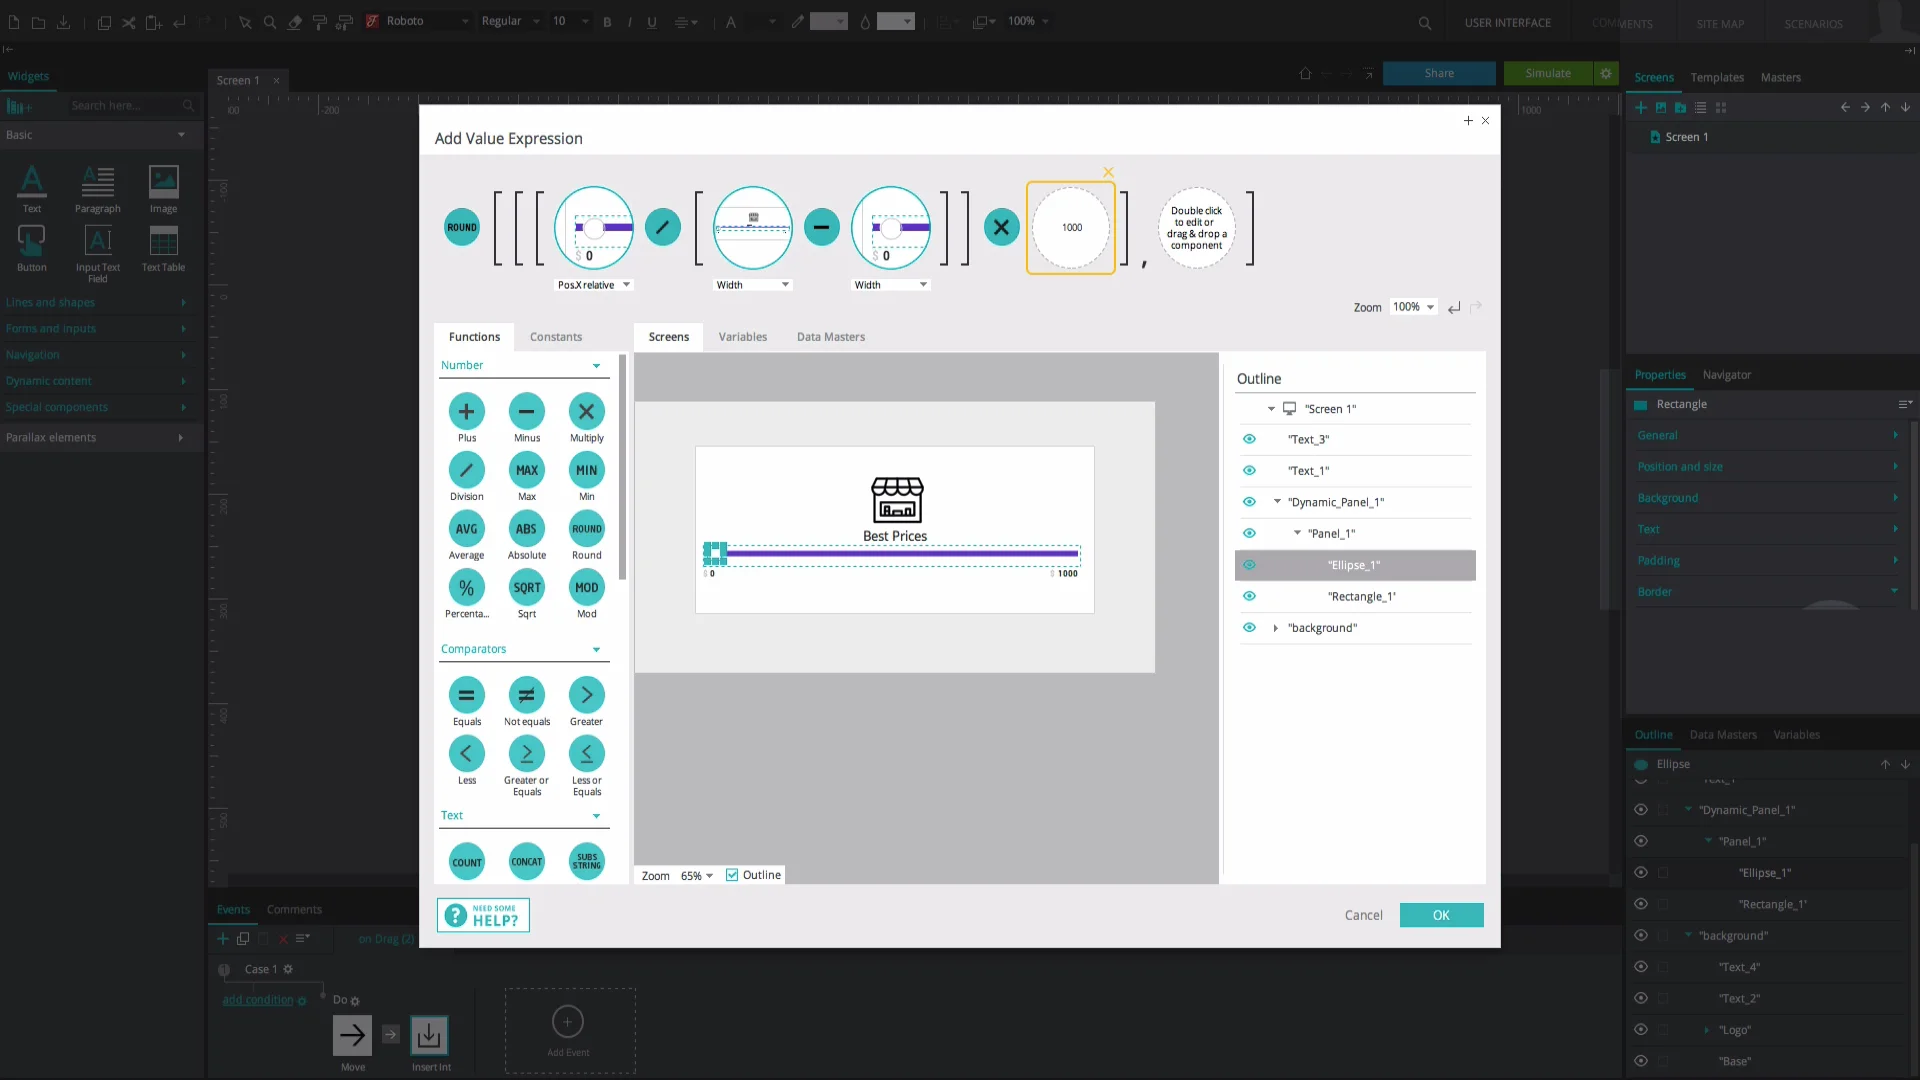This screenshot has height=1080, width=1920.
Task: Open the Data Masters tab
Action: [831, 337]
